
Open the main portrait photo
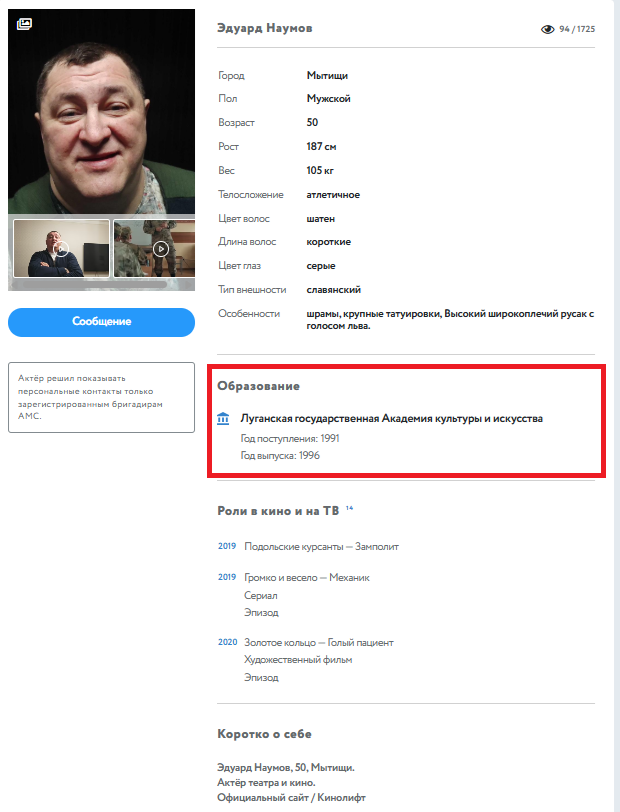[102, 111]
